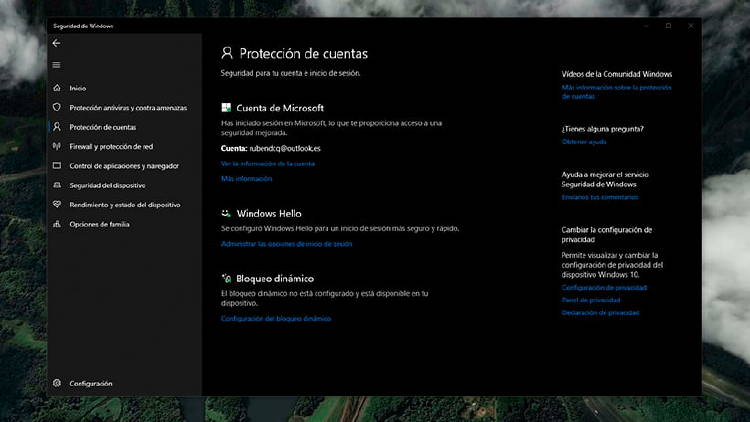
Task: Click the device security laptop icon
Action: (x=57, y=185)
